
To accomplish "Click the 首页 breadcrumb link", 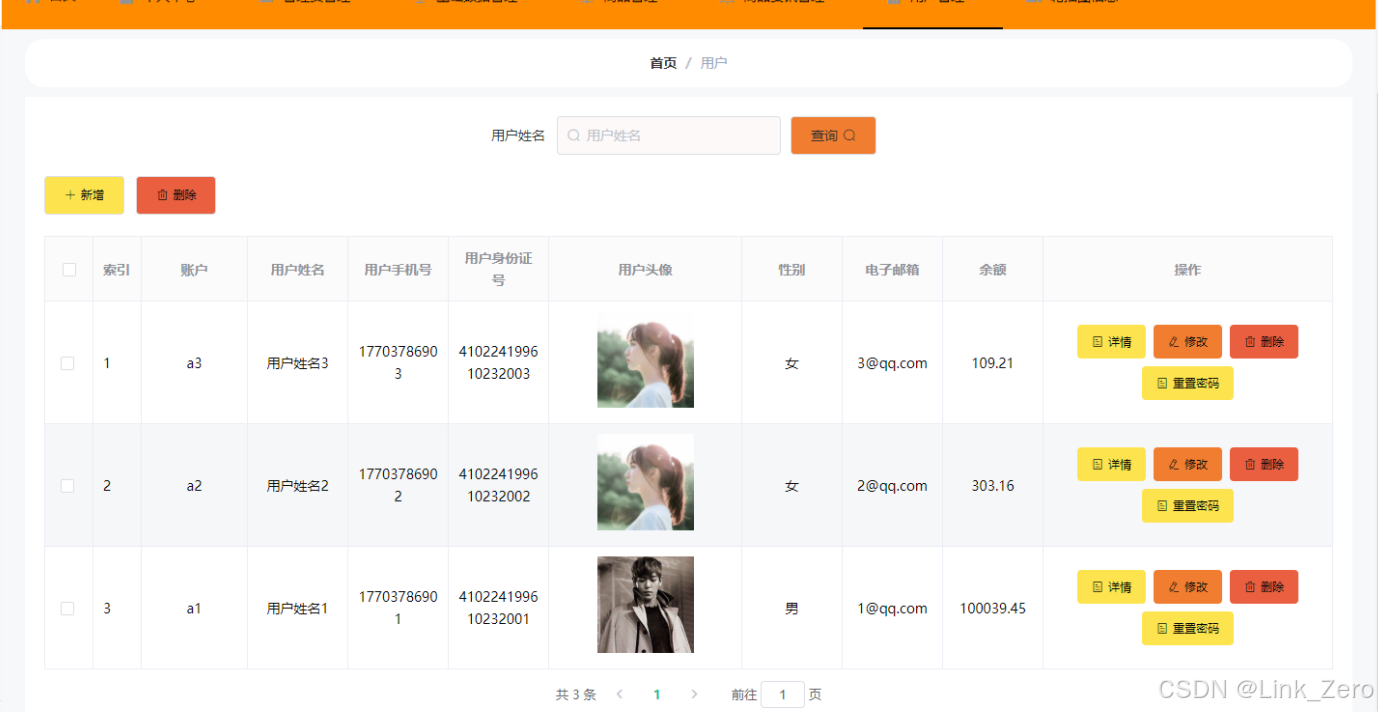I will [x=662, y=62].
